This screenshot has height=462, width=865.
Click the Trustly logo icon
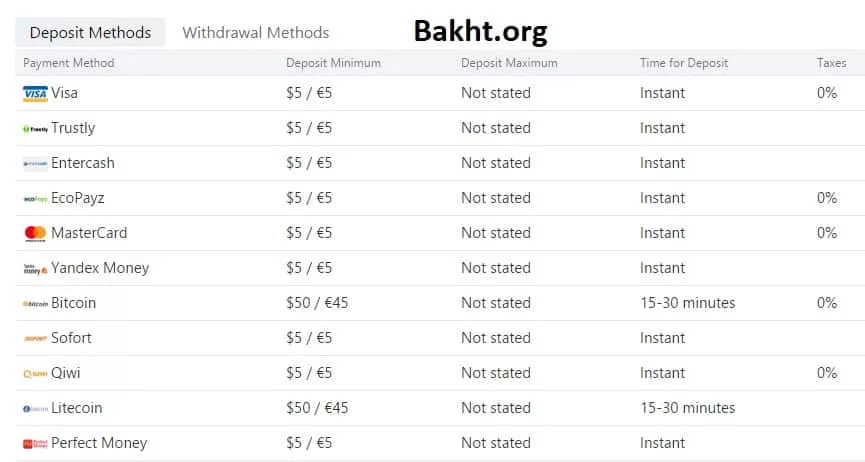coord(35,128)
